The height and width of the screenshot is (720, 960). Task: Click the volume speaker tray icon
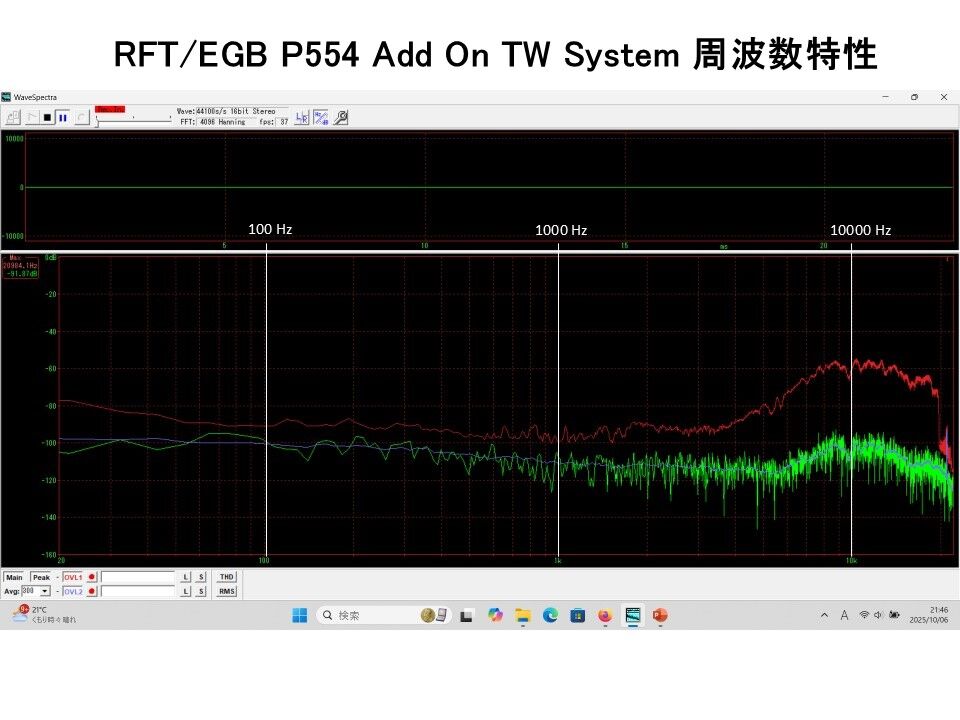[x=878, y=615]
